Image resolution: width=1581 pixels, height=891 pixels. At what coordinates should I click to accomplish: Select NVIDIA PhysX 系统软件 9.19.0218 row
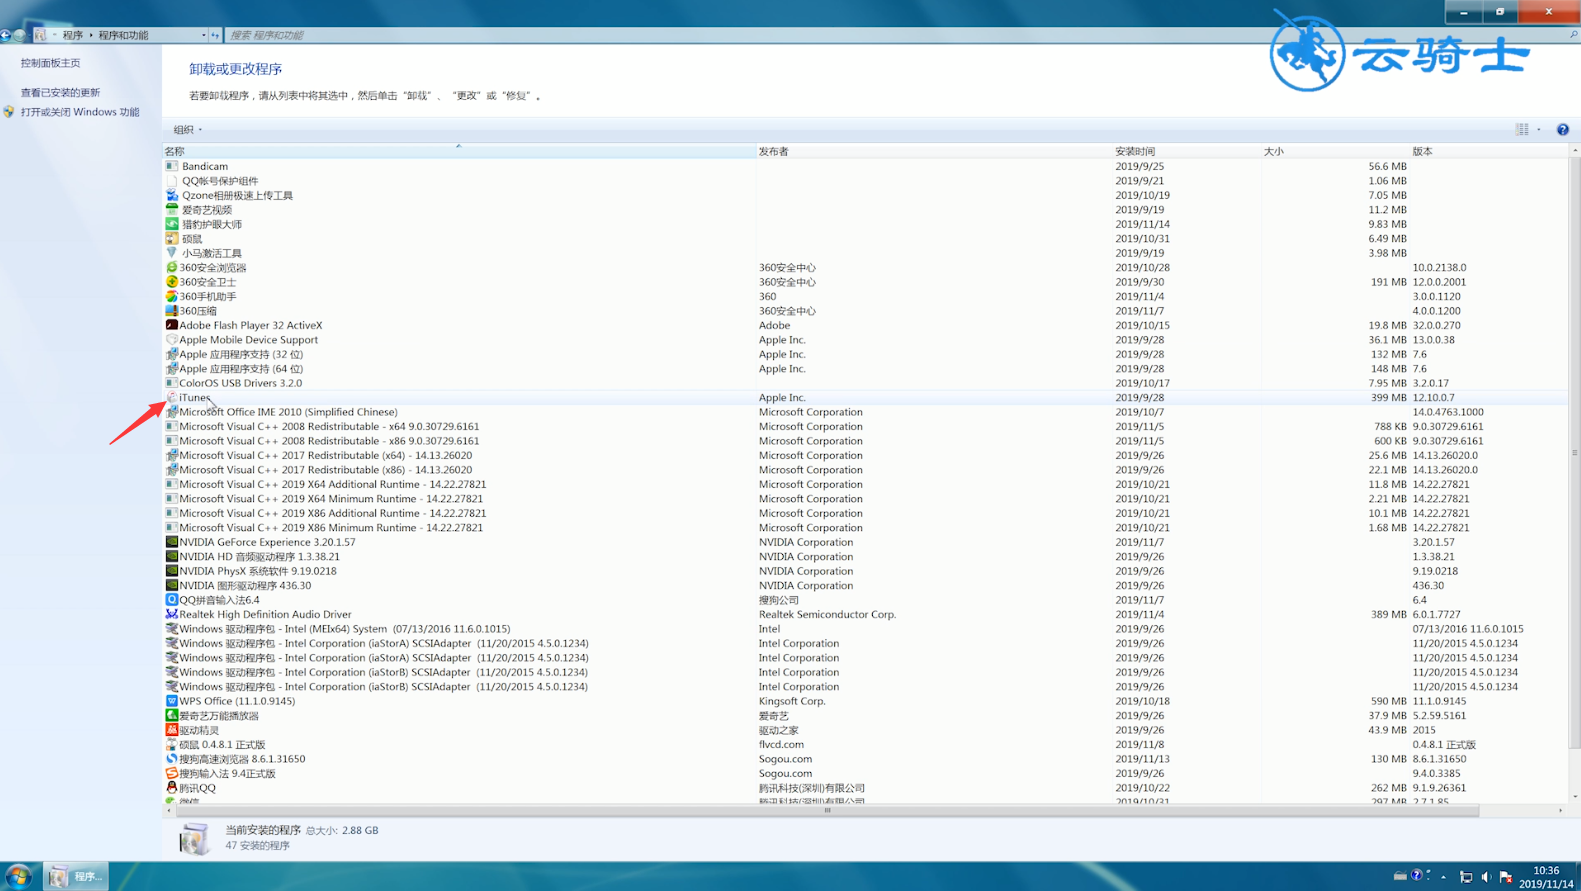pos(866,571)
